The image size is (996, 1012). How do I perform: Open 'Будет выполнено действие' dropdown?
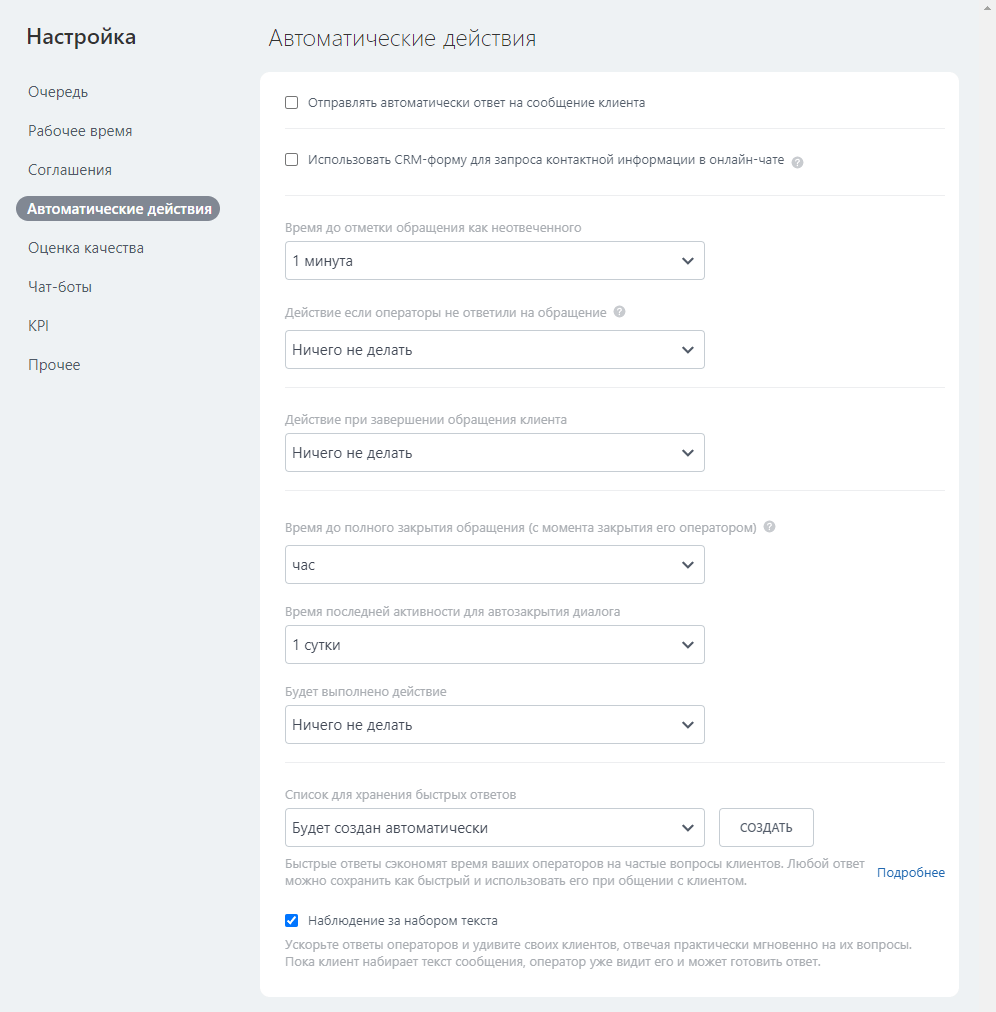(494, 724)
